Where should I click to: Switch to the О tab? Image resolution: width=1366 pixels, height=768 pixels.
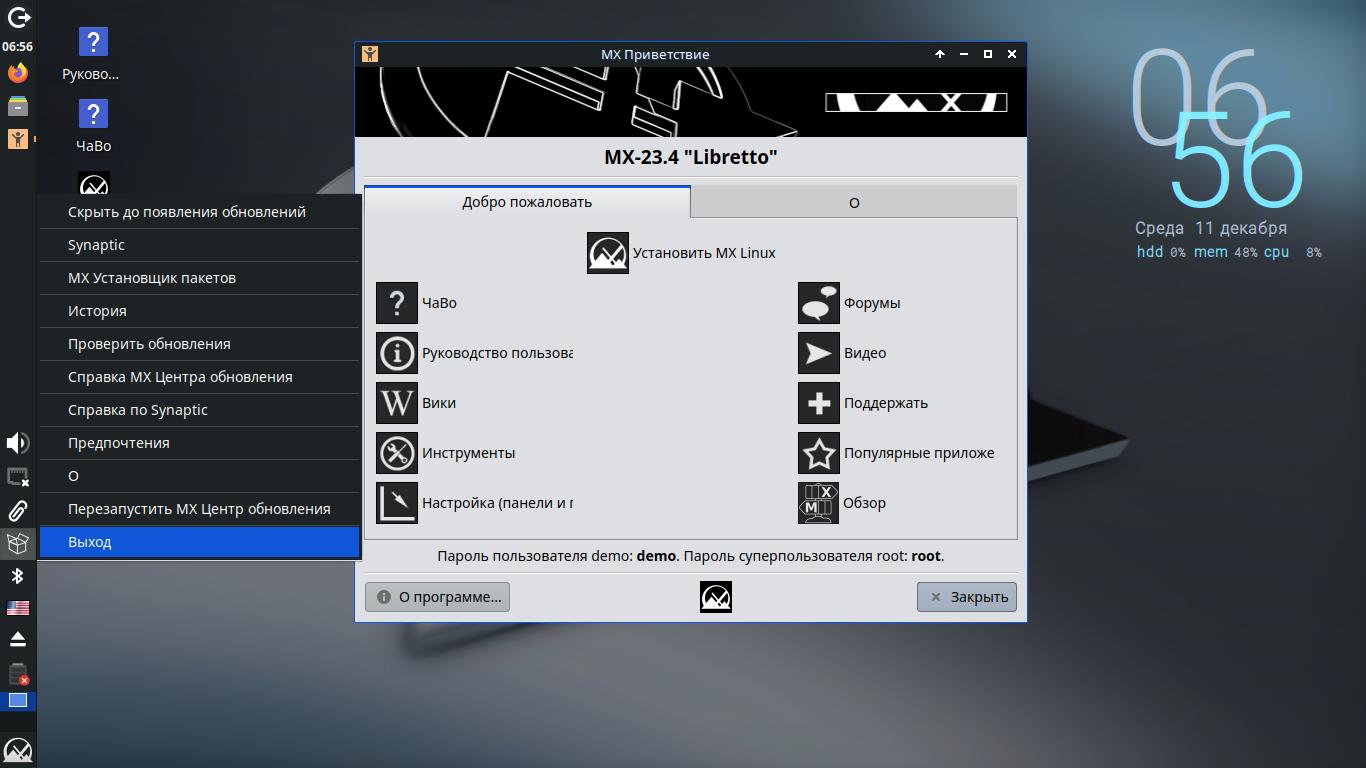854,202
